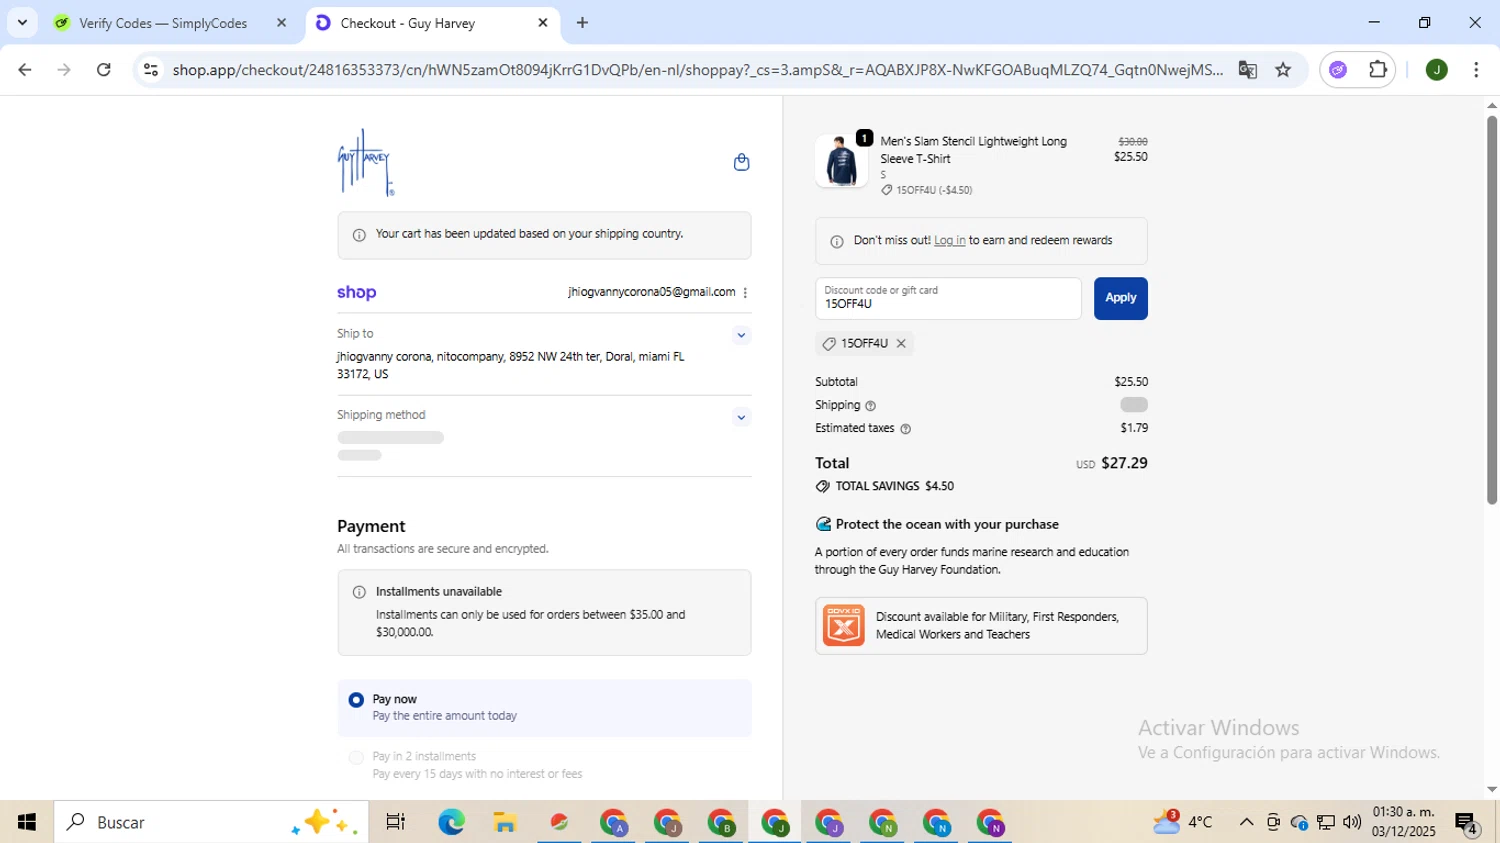Viewport: 1500px width, 843px height.
Task: Select Pay in 2 installments option
Action: point(356,757)
